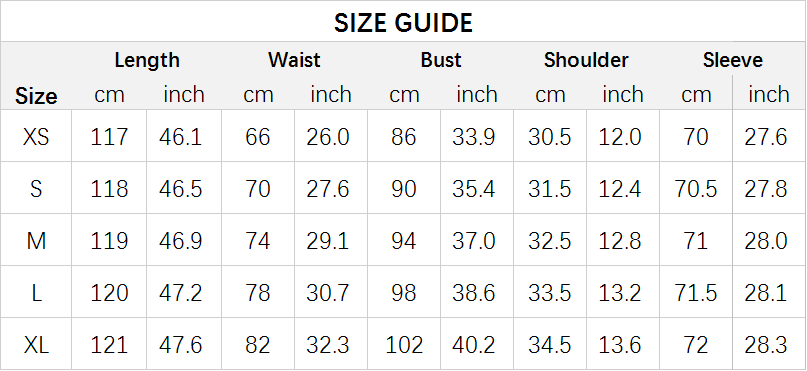Image resolution: width=807 pixels, height=371 pixels.
Task: Click the XL bust cm value 102
Action: [x=404, y=345]
